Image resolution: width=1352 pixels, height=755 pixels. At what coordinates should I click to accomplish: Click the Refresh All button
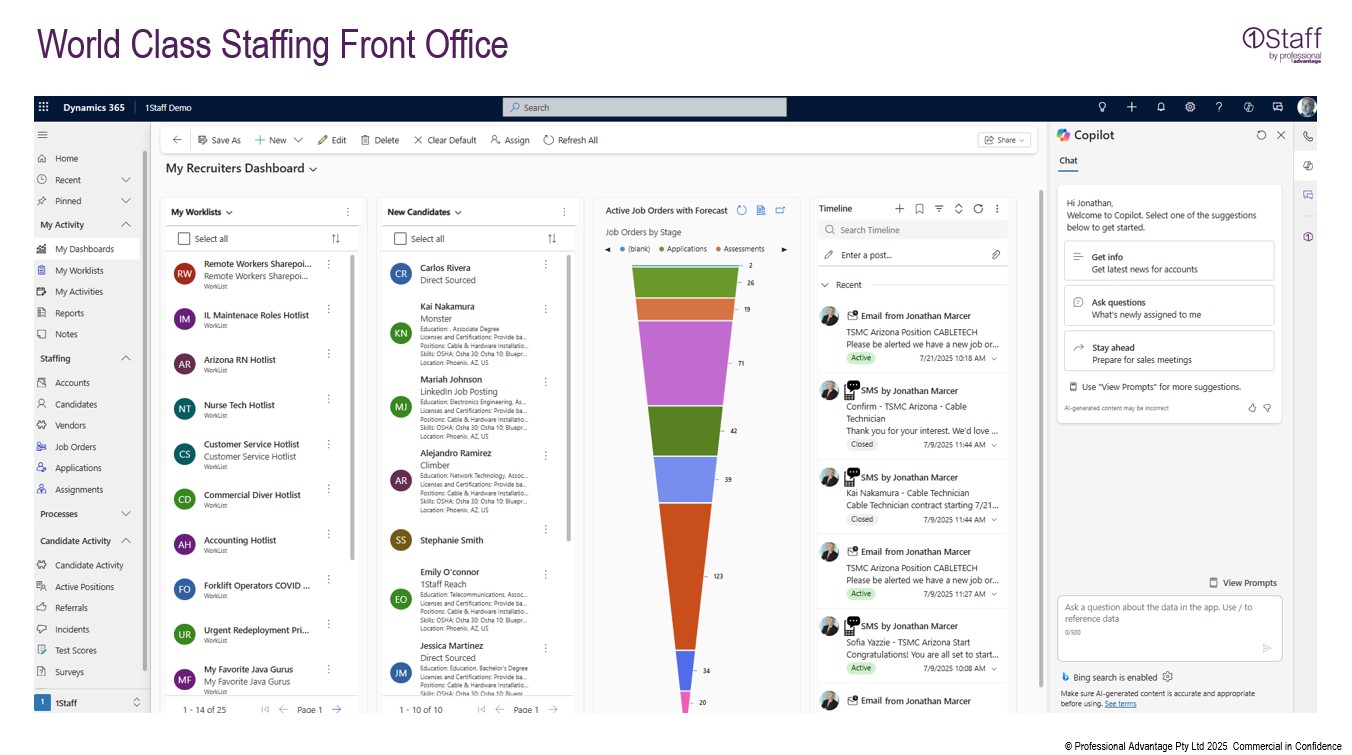tap(570, 140)
